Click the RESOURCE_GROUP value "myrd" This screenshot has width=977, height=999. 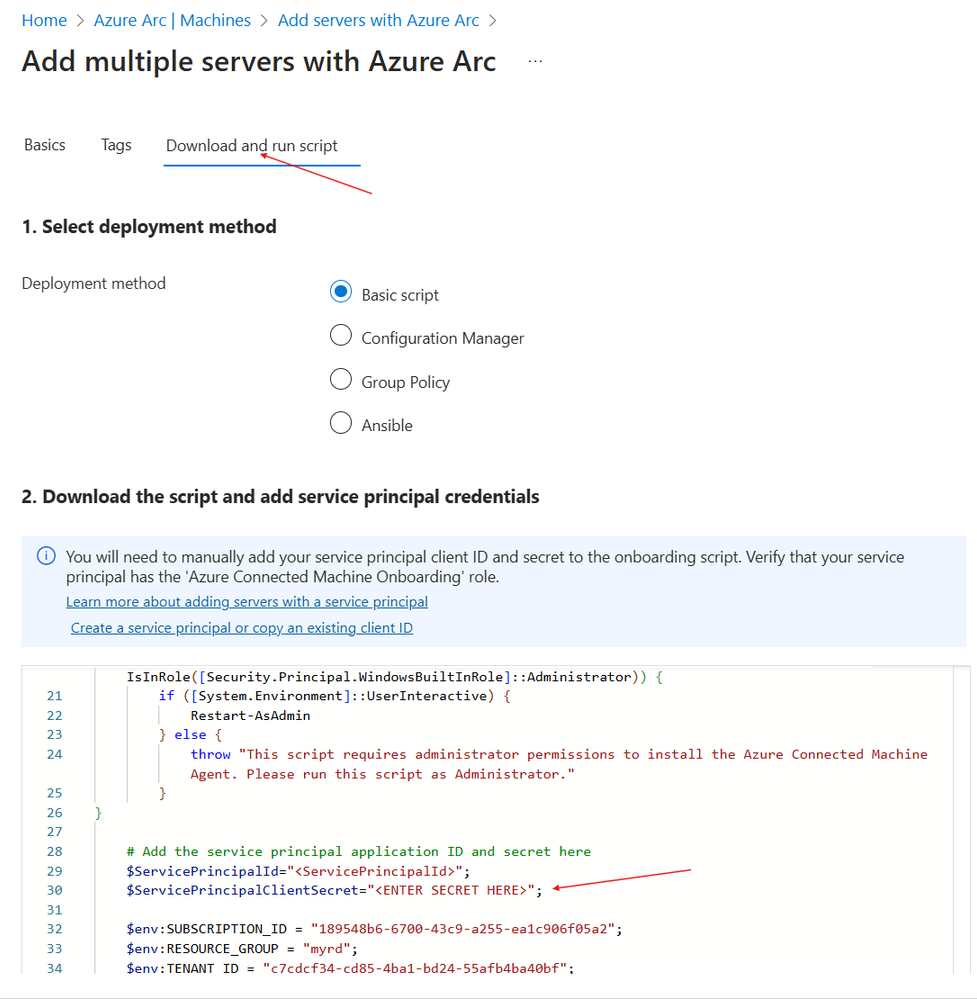pyautogui.click(x=327, y=949)
